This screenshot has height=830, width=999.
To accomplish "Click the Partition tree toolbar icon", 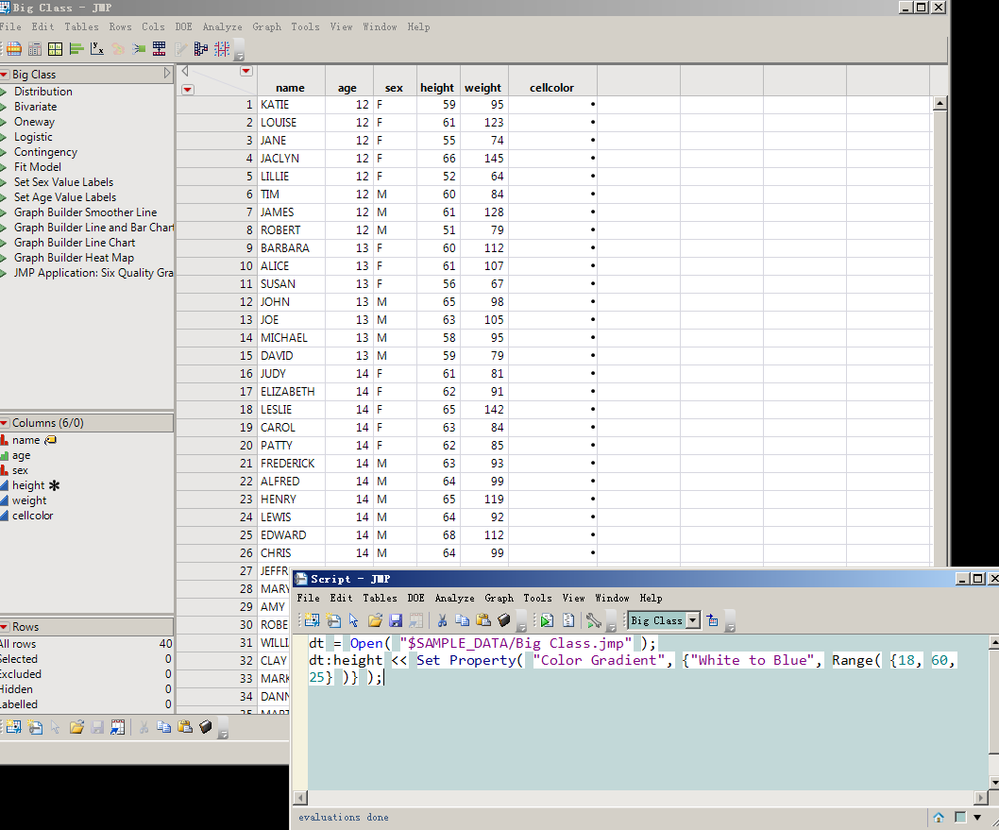I will (x=201, y=49).
